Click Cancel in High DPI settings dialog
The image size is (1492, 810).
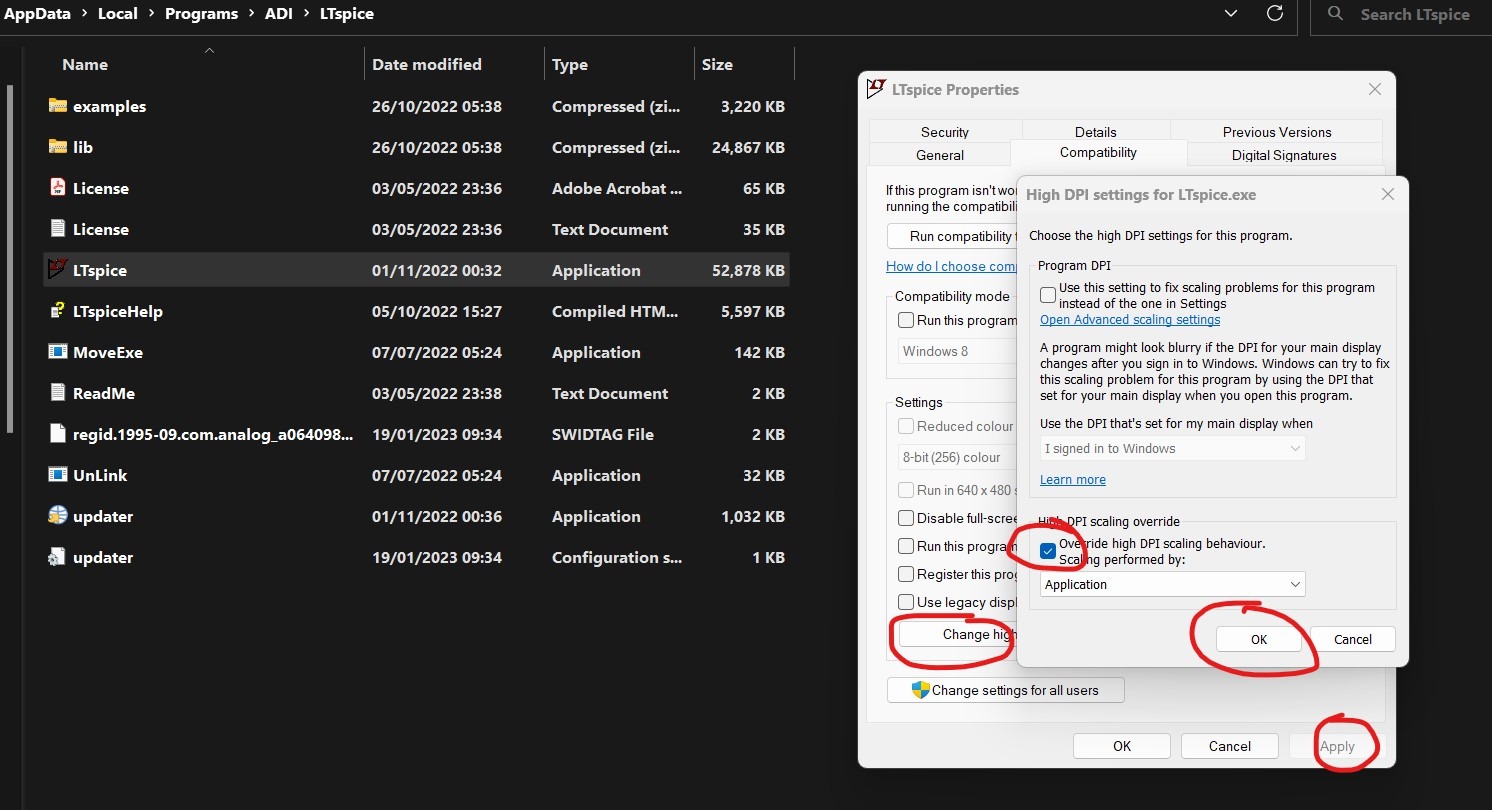click(1353, 639)
